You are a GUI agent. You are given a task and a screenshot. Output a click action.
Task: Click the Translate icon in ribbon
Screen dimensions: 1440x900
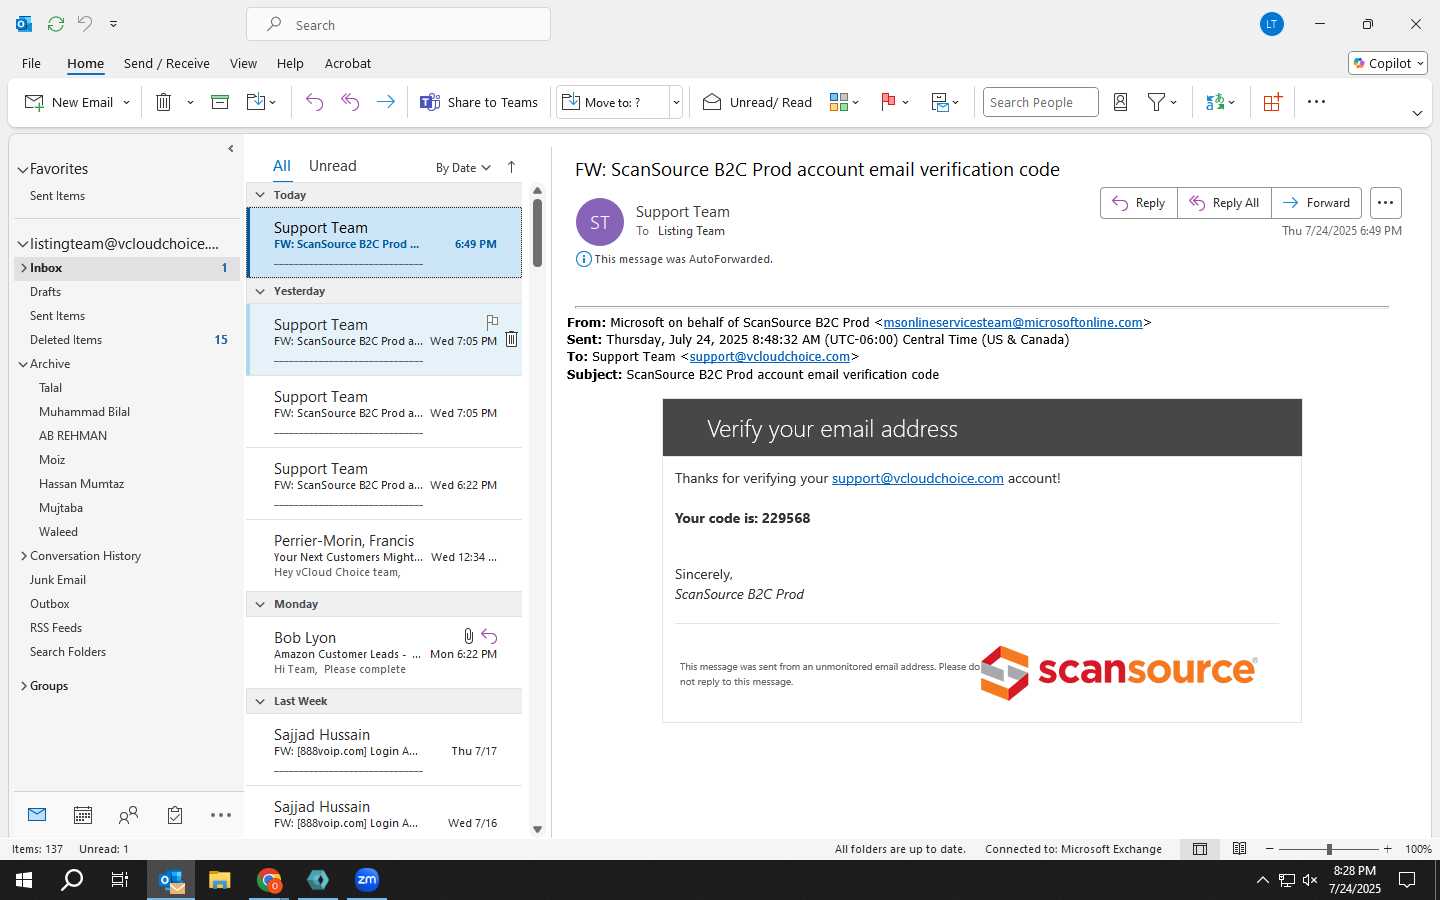[x=1215, y=102]
